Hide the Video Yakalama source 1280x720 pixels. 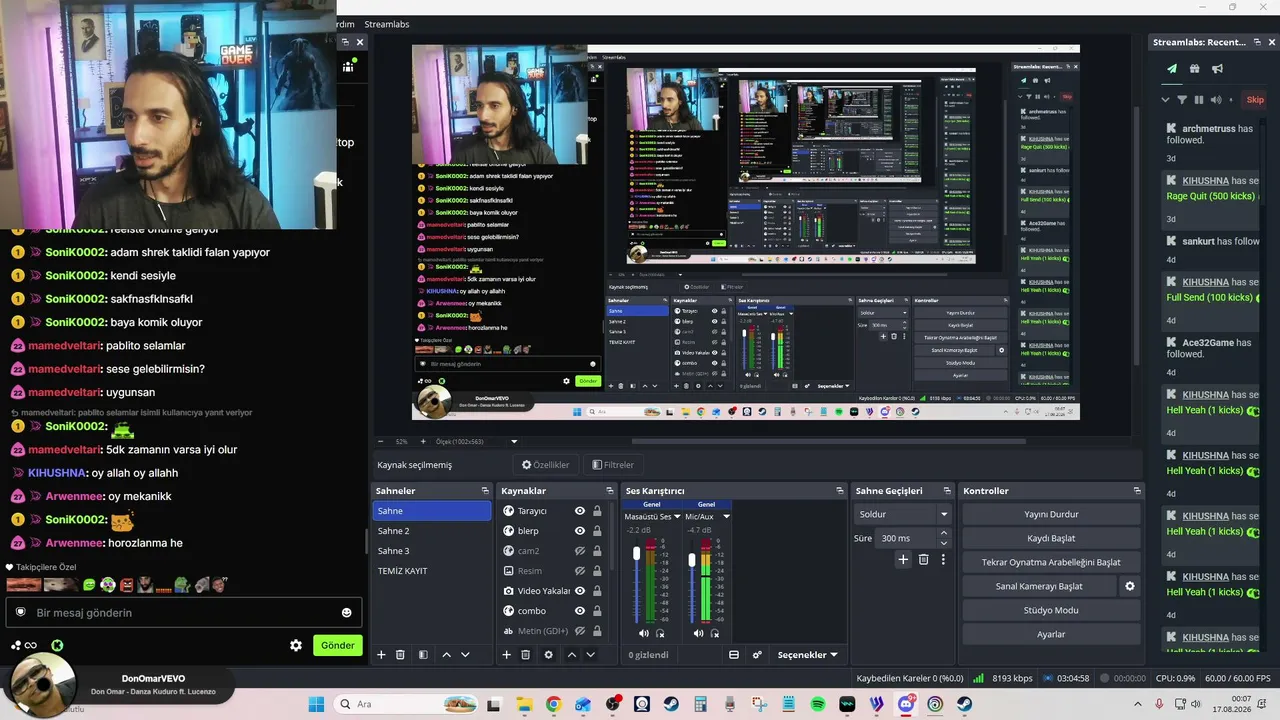[579, 591]
